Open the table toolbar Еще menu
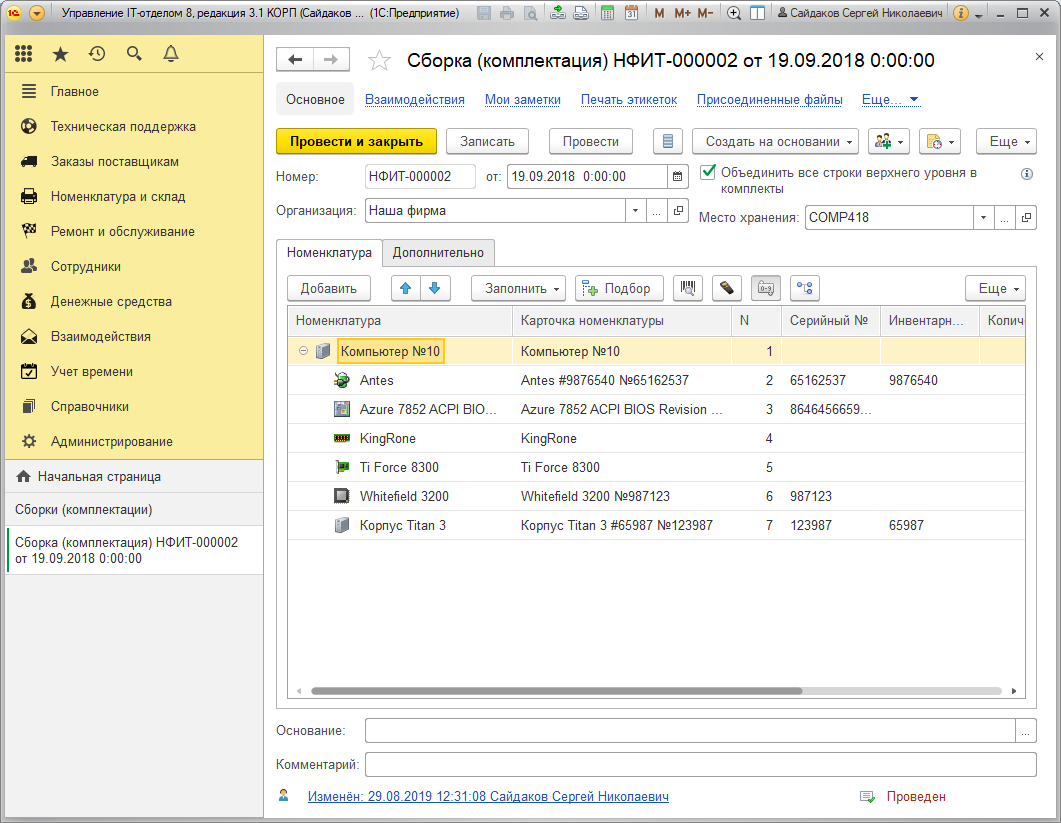Image resolution: width=1061 pixels, height=823 pixels. 995,288
